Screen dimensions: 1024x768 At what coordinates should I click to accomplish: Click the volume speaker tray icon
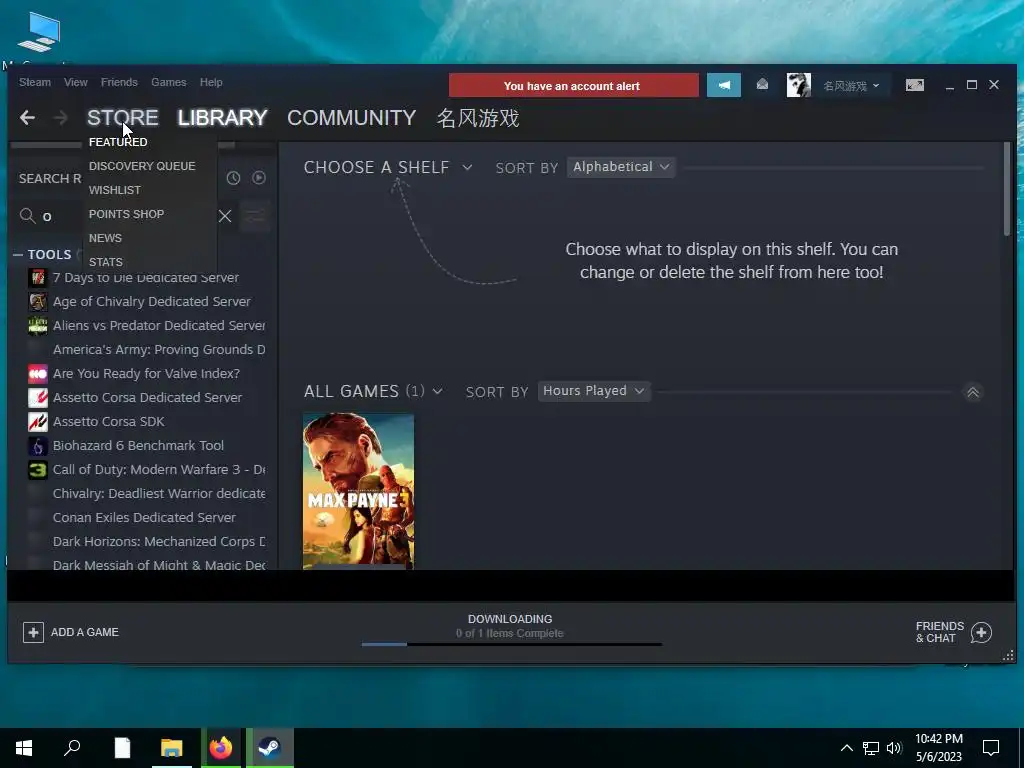click(894, 748)
